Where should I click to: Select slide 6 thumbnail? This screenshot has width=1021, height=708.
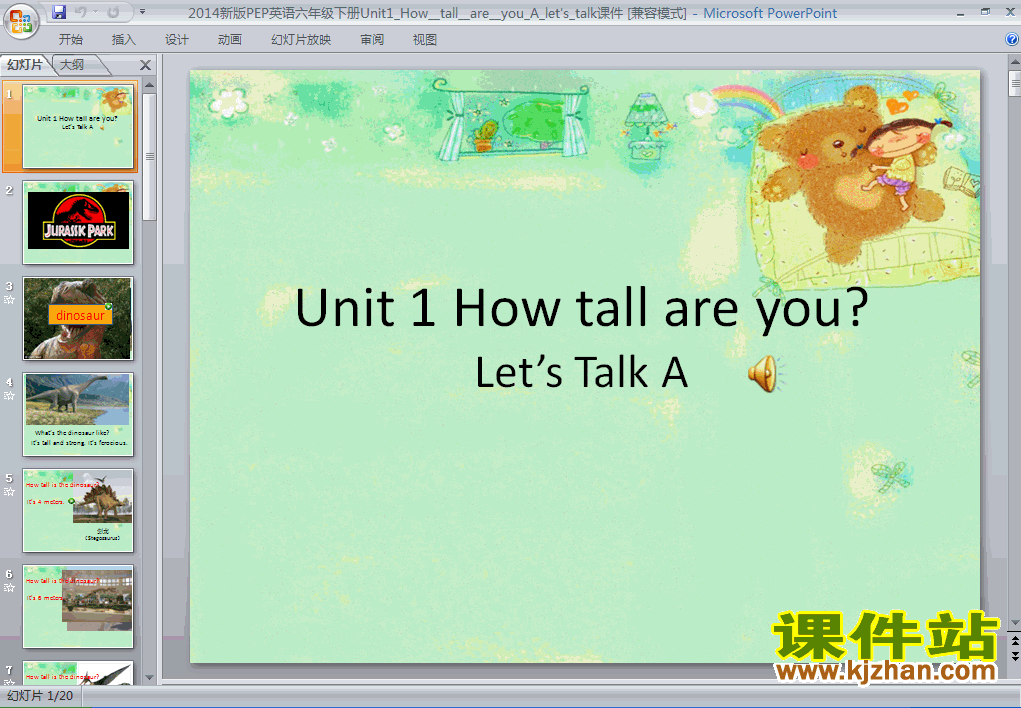coord(78,606)
